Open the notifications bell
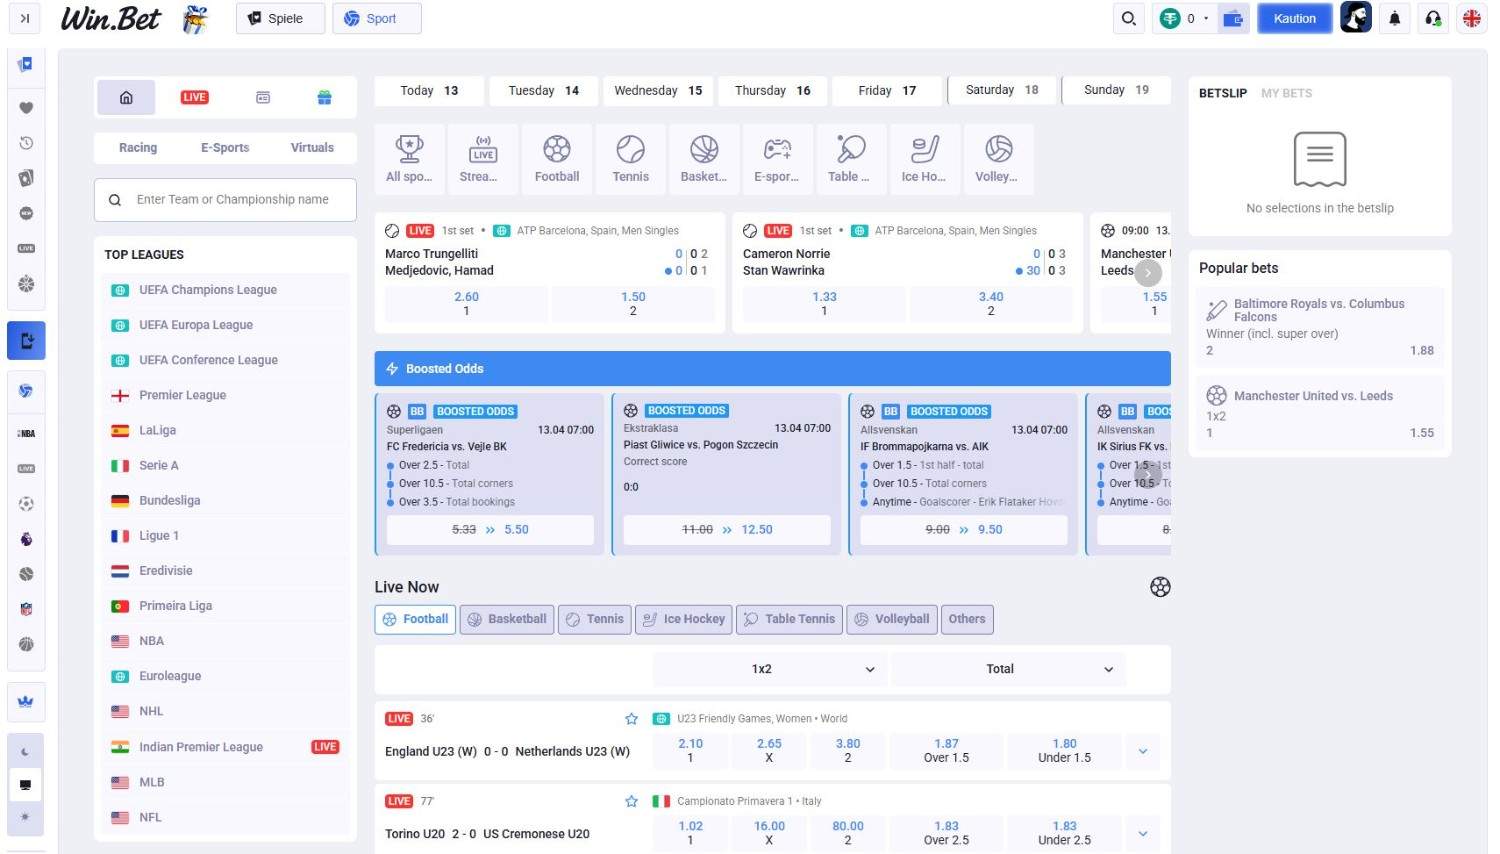The height and width of the screenshot is (854, 1500). pos(1394,18)
